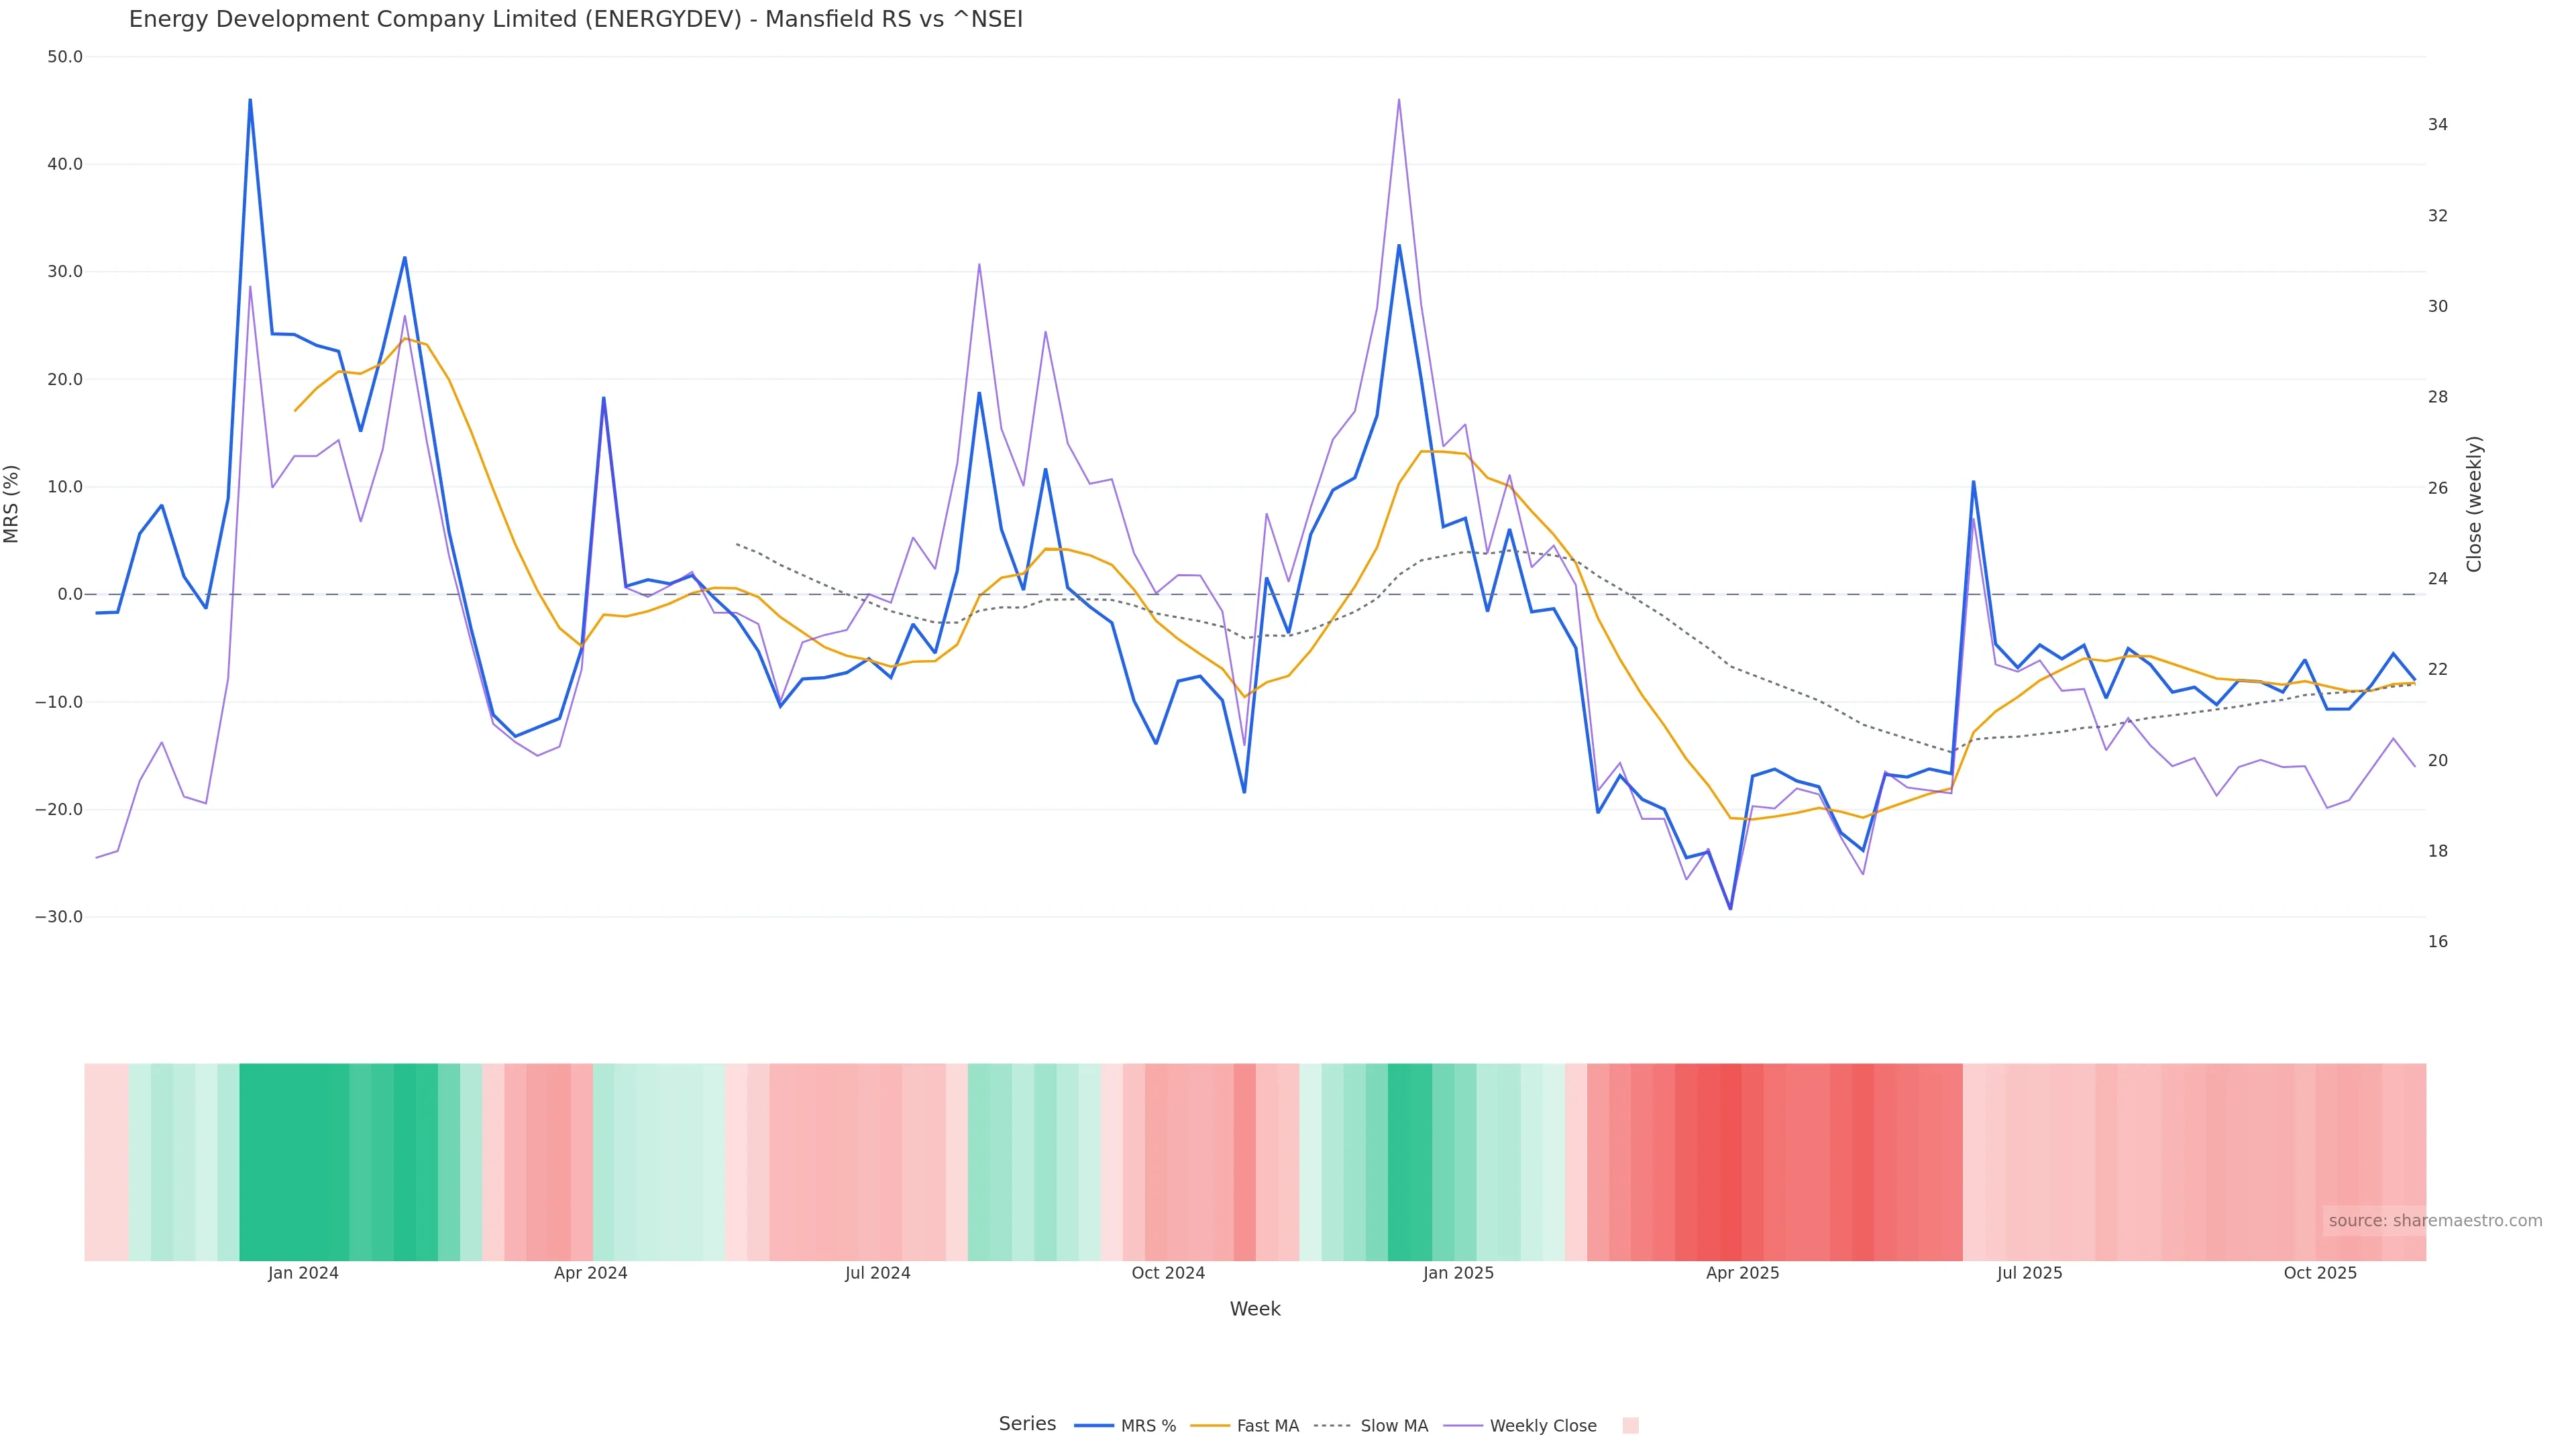
Task: Click the Oct 2025 x-axis tick label
Action: click(2320, 1274)
